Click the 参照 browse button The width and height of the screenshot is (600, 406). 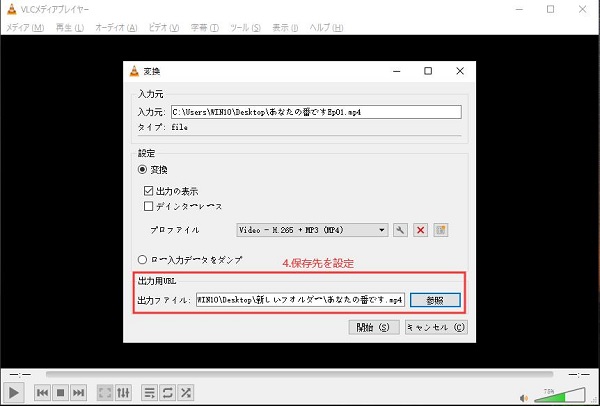435,300
